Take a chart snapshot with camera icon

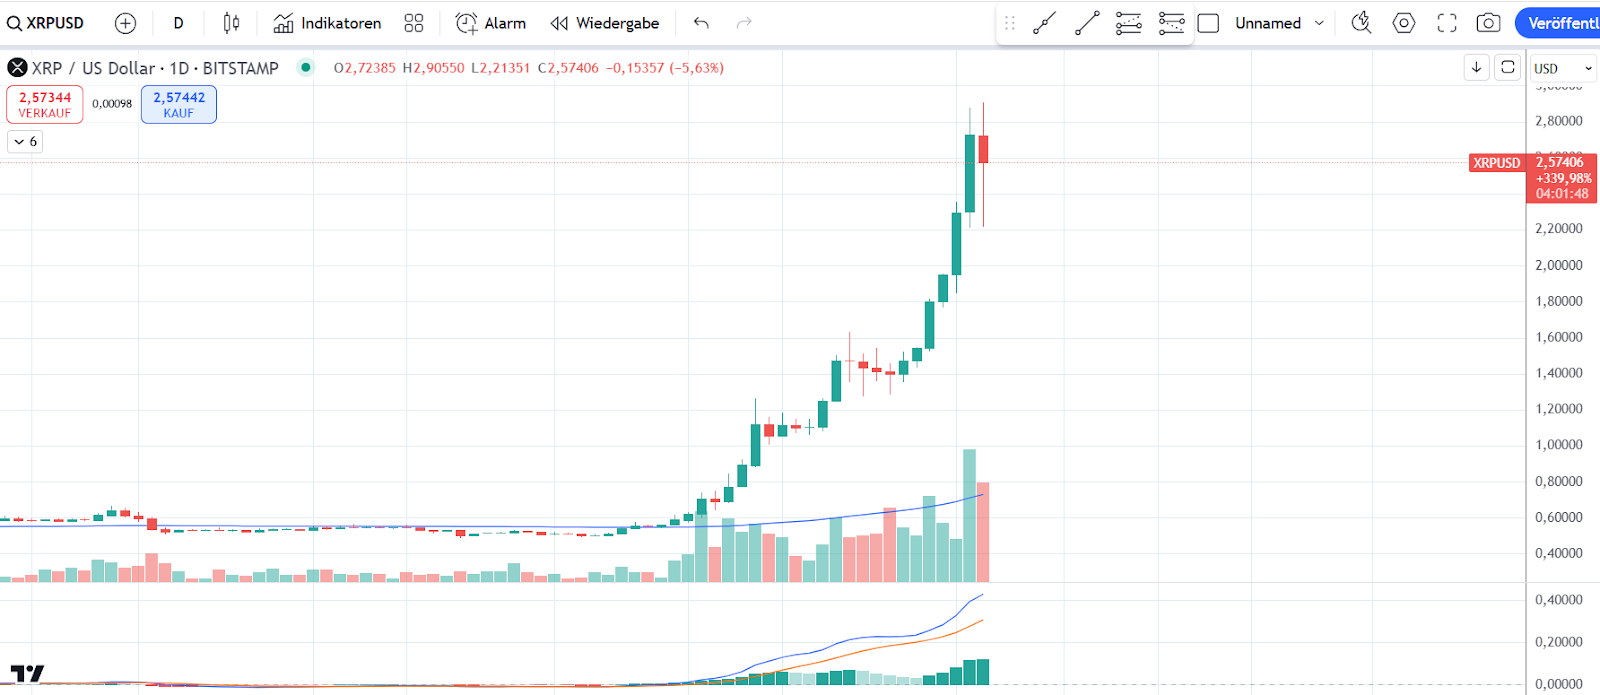pyautogui.click(x=1488, y=23)
